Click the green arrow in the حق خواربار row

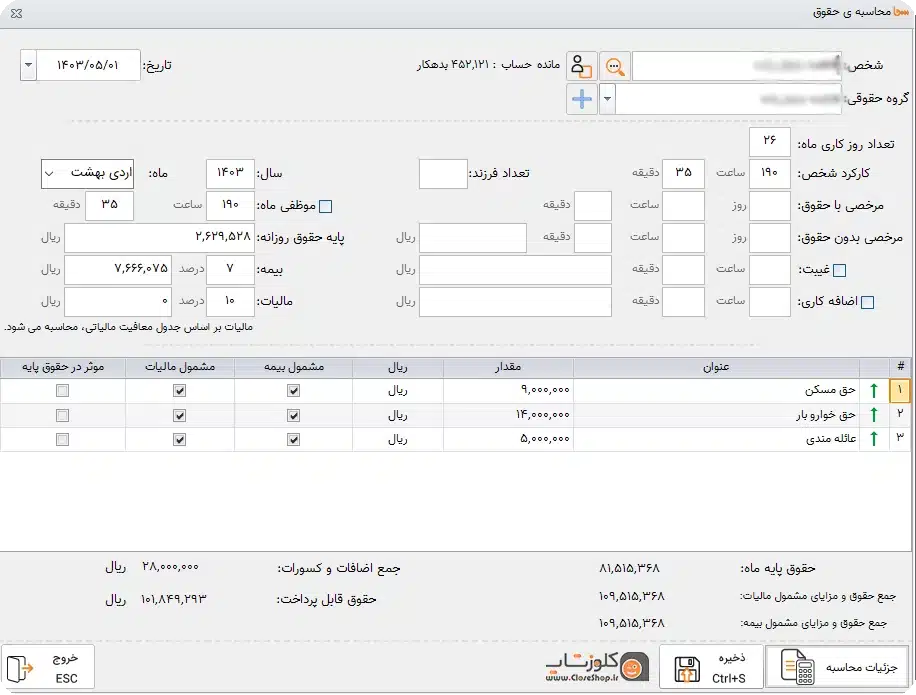[x=874, y=415]
